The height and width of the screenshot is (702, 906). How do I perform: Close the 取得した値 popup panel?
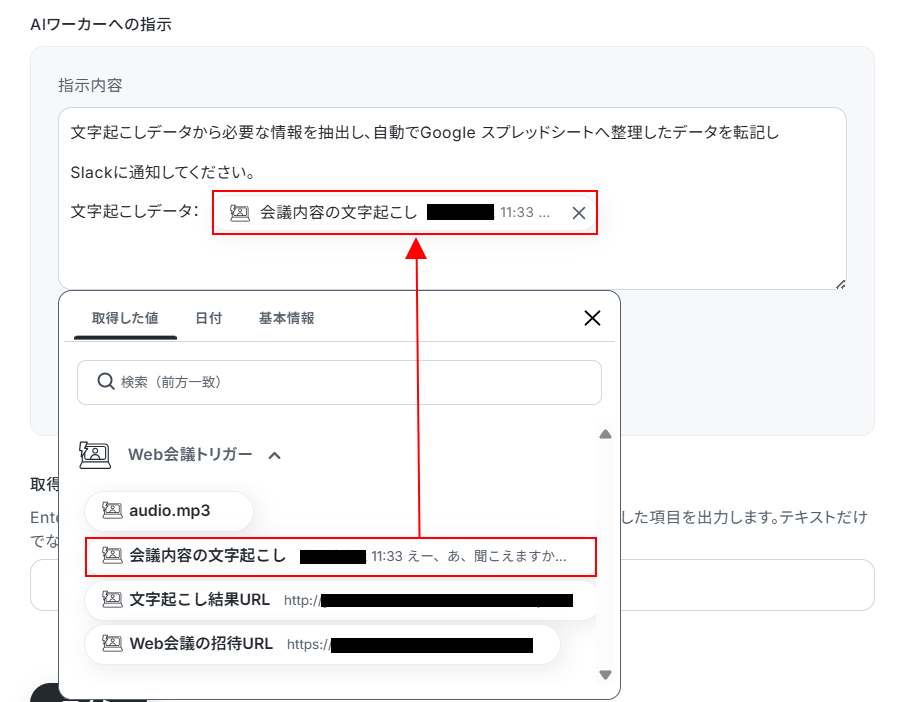pos(592,318)
